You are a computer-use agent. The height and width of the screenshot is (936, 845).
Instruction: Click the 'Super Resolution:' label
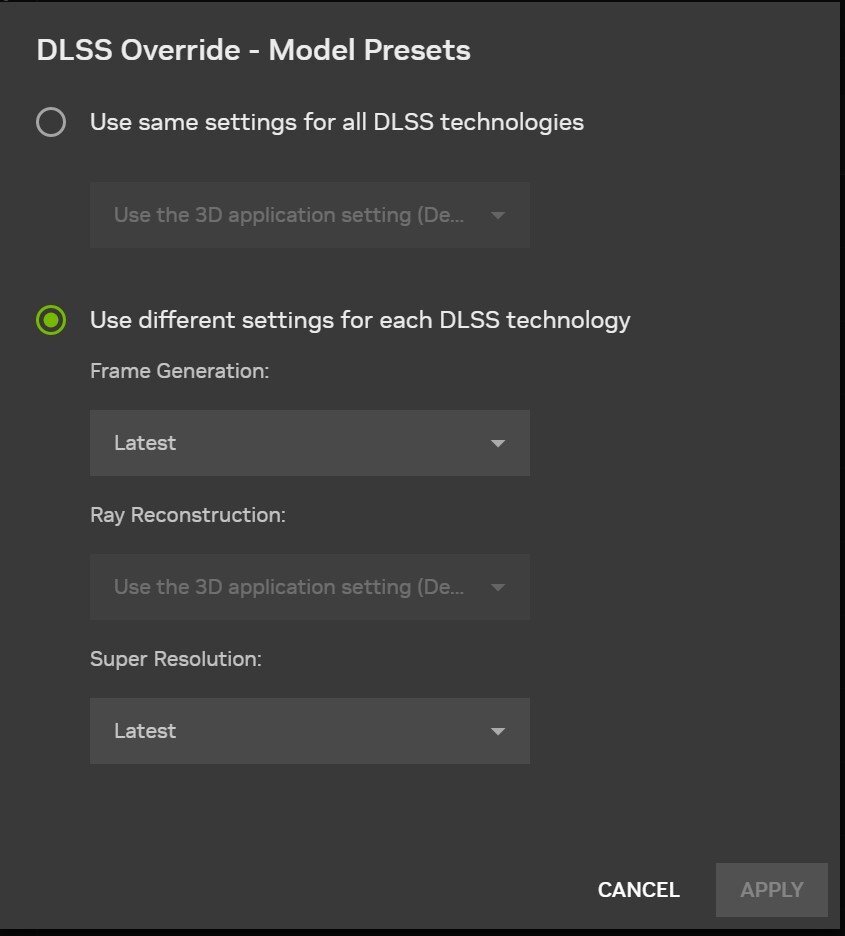(176, 659)
